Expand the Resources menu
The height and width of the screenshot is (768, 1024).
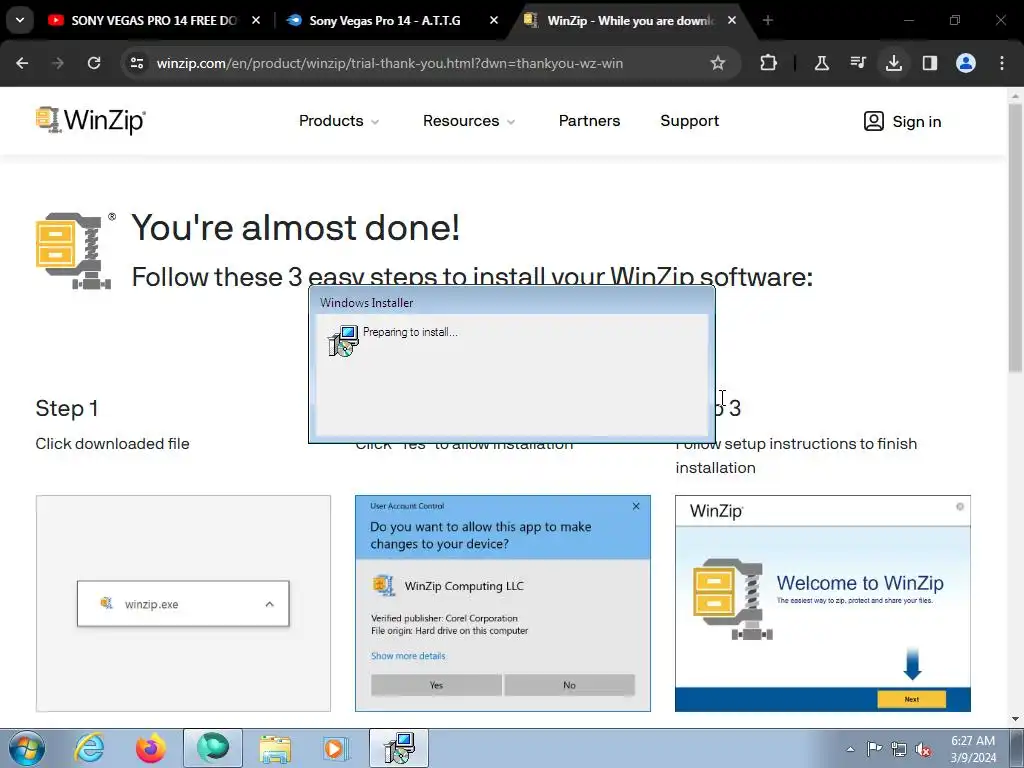(469, 121)
